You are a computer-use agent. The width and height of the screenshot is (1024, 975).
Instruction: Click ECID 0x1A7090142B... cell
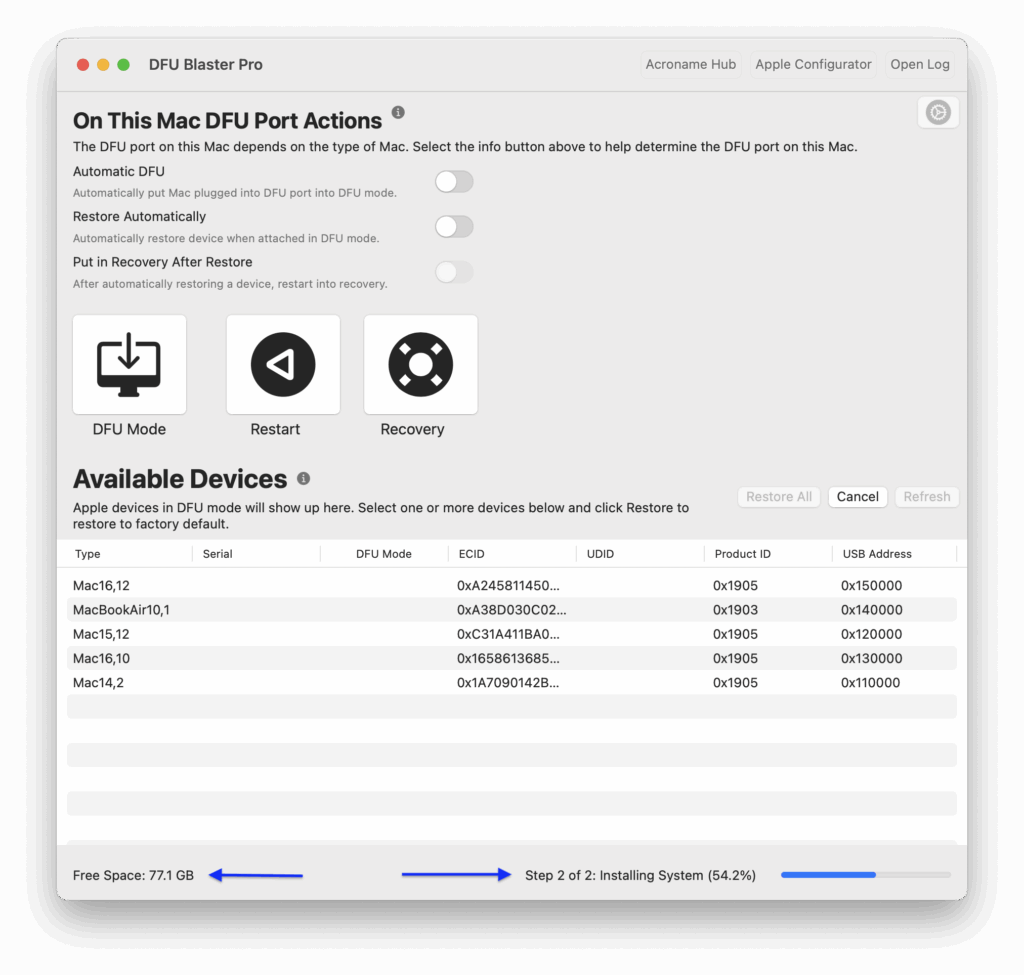coord(508,682)
